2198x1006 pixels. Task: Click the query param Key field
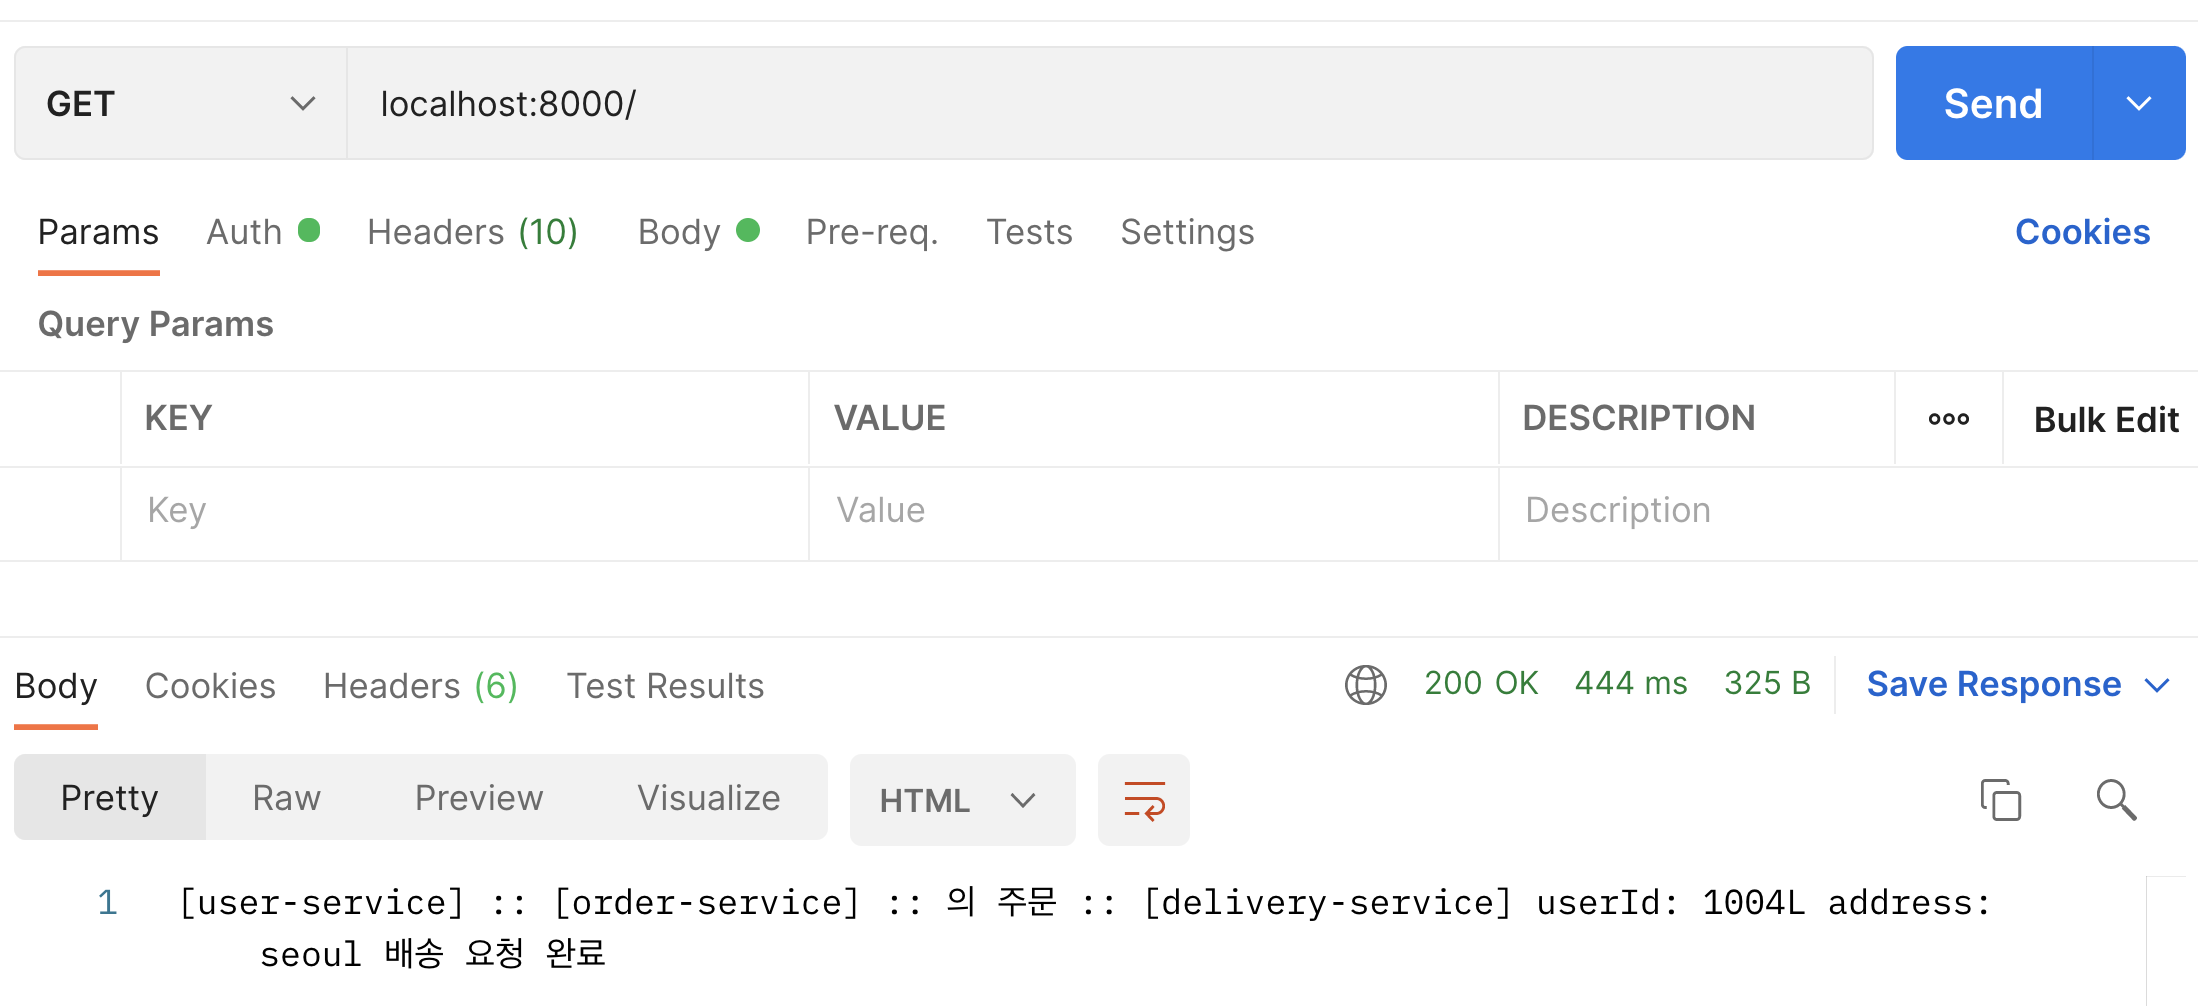coord(465,510)
